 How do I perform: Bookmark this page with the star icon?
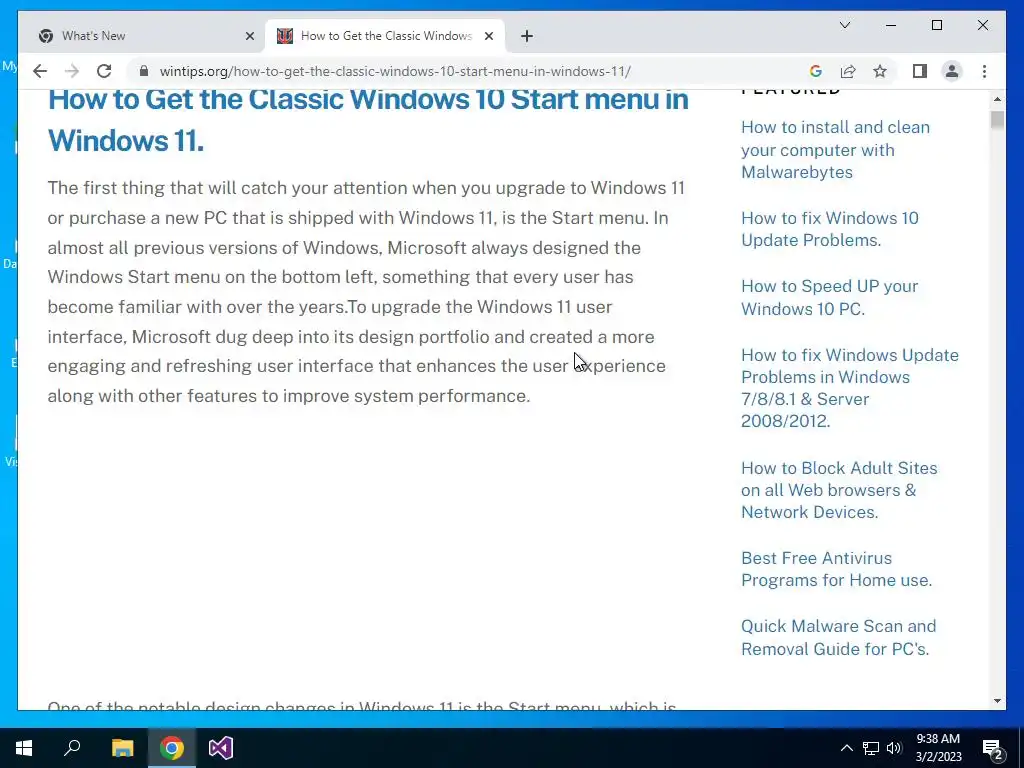pos(880,71)
